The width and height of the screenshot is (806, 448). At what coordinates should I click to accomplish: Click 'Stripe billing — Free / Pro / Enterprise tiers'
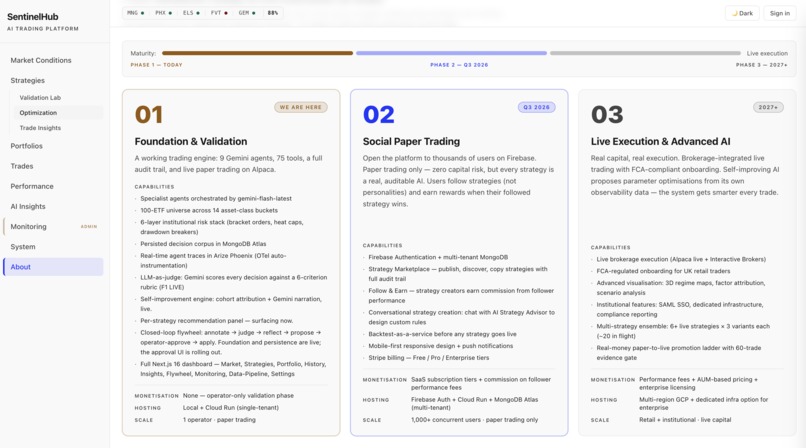pos(429,358)
